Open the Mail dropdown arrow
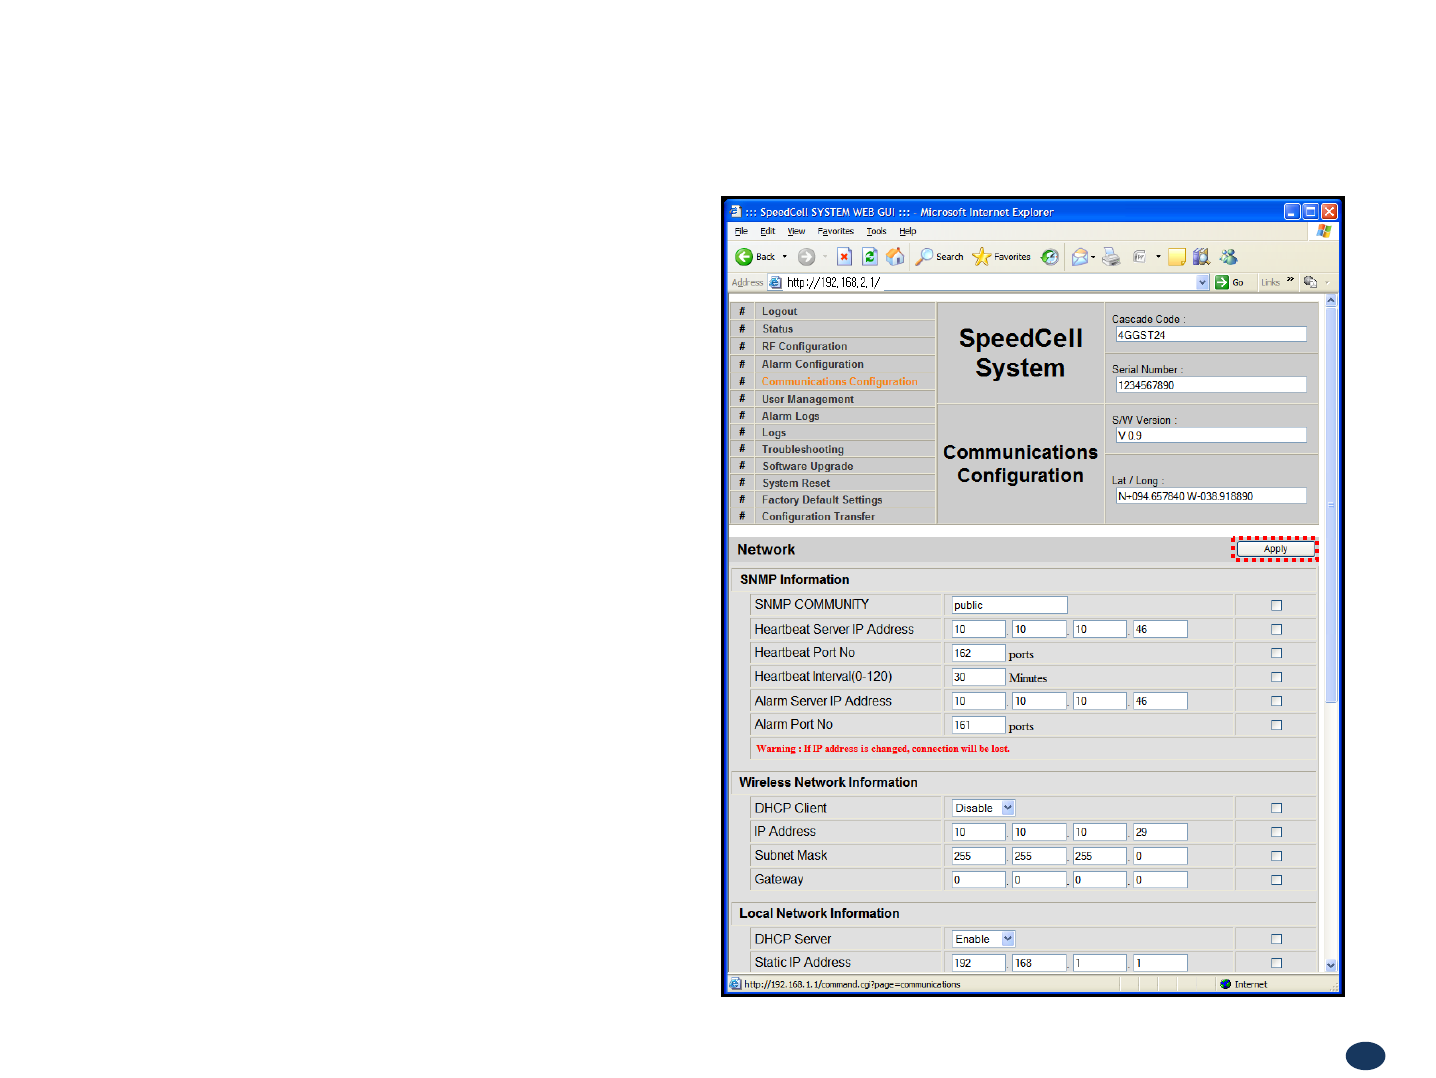 click(1093, 257)
